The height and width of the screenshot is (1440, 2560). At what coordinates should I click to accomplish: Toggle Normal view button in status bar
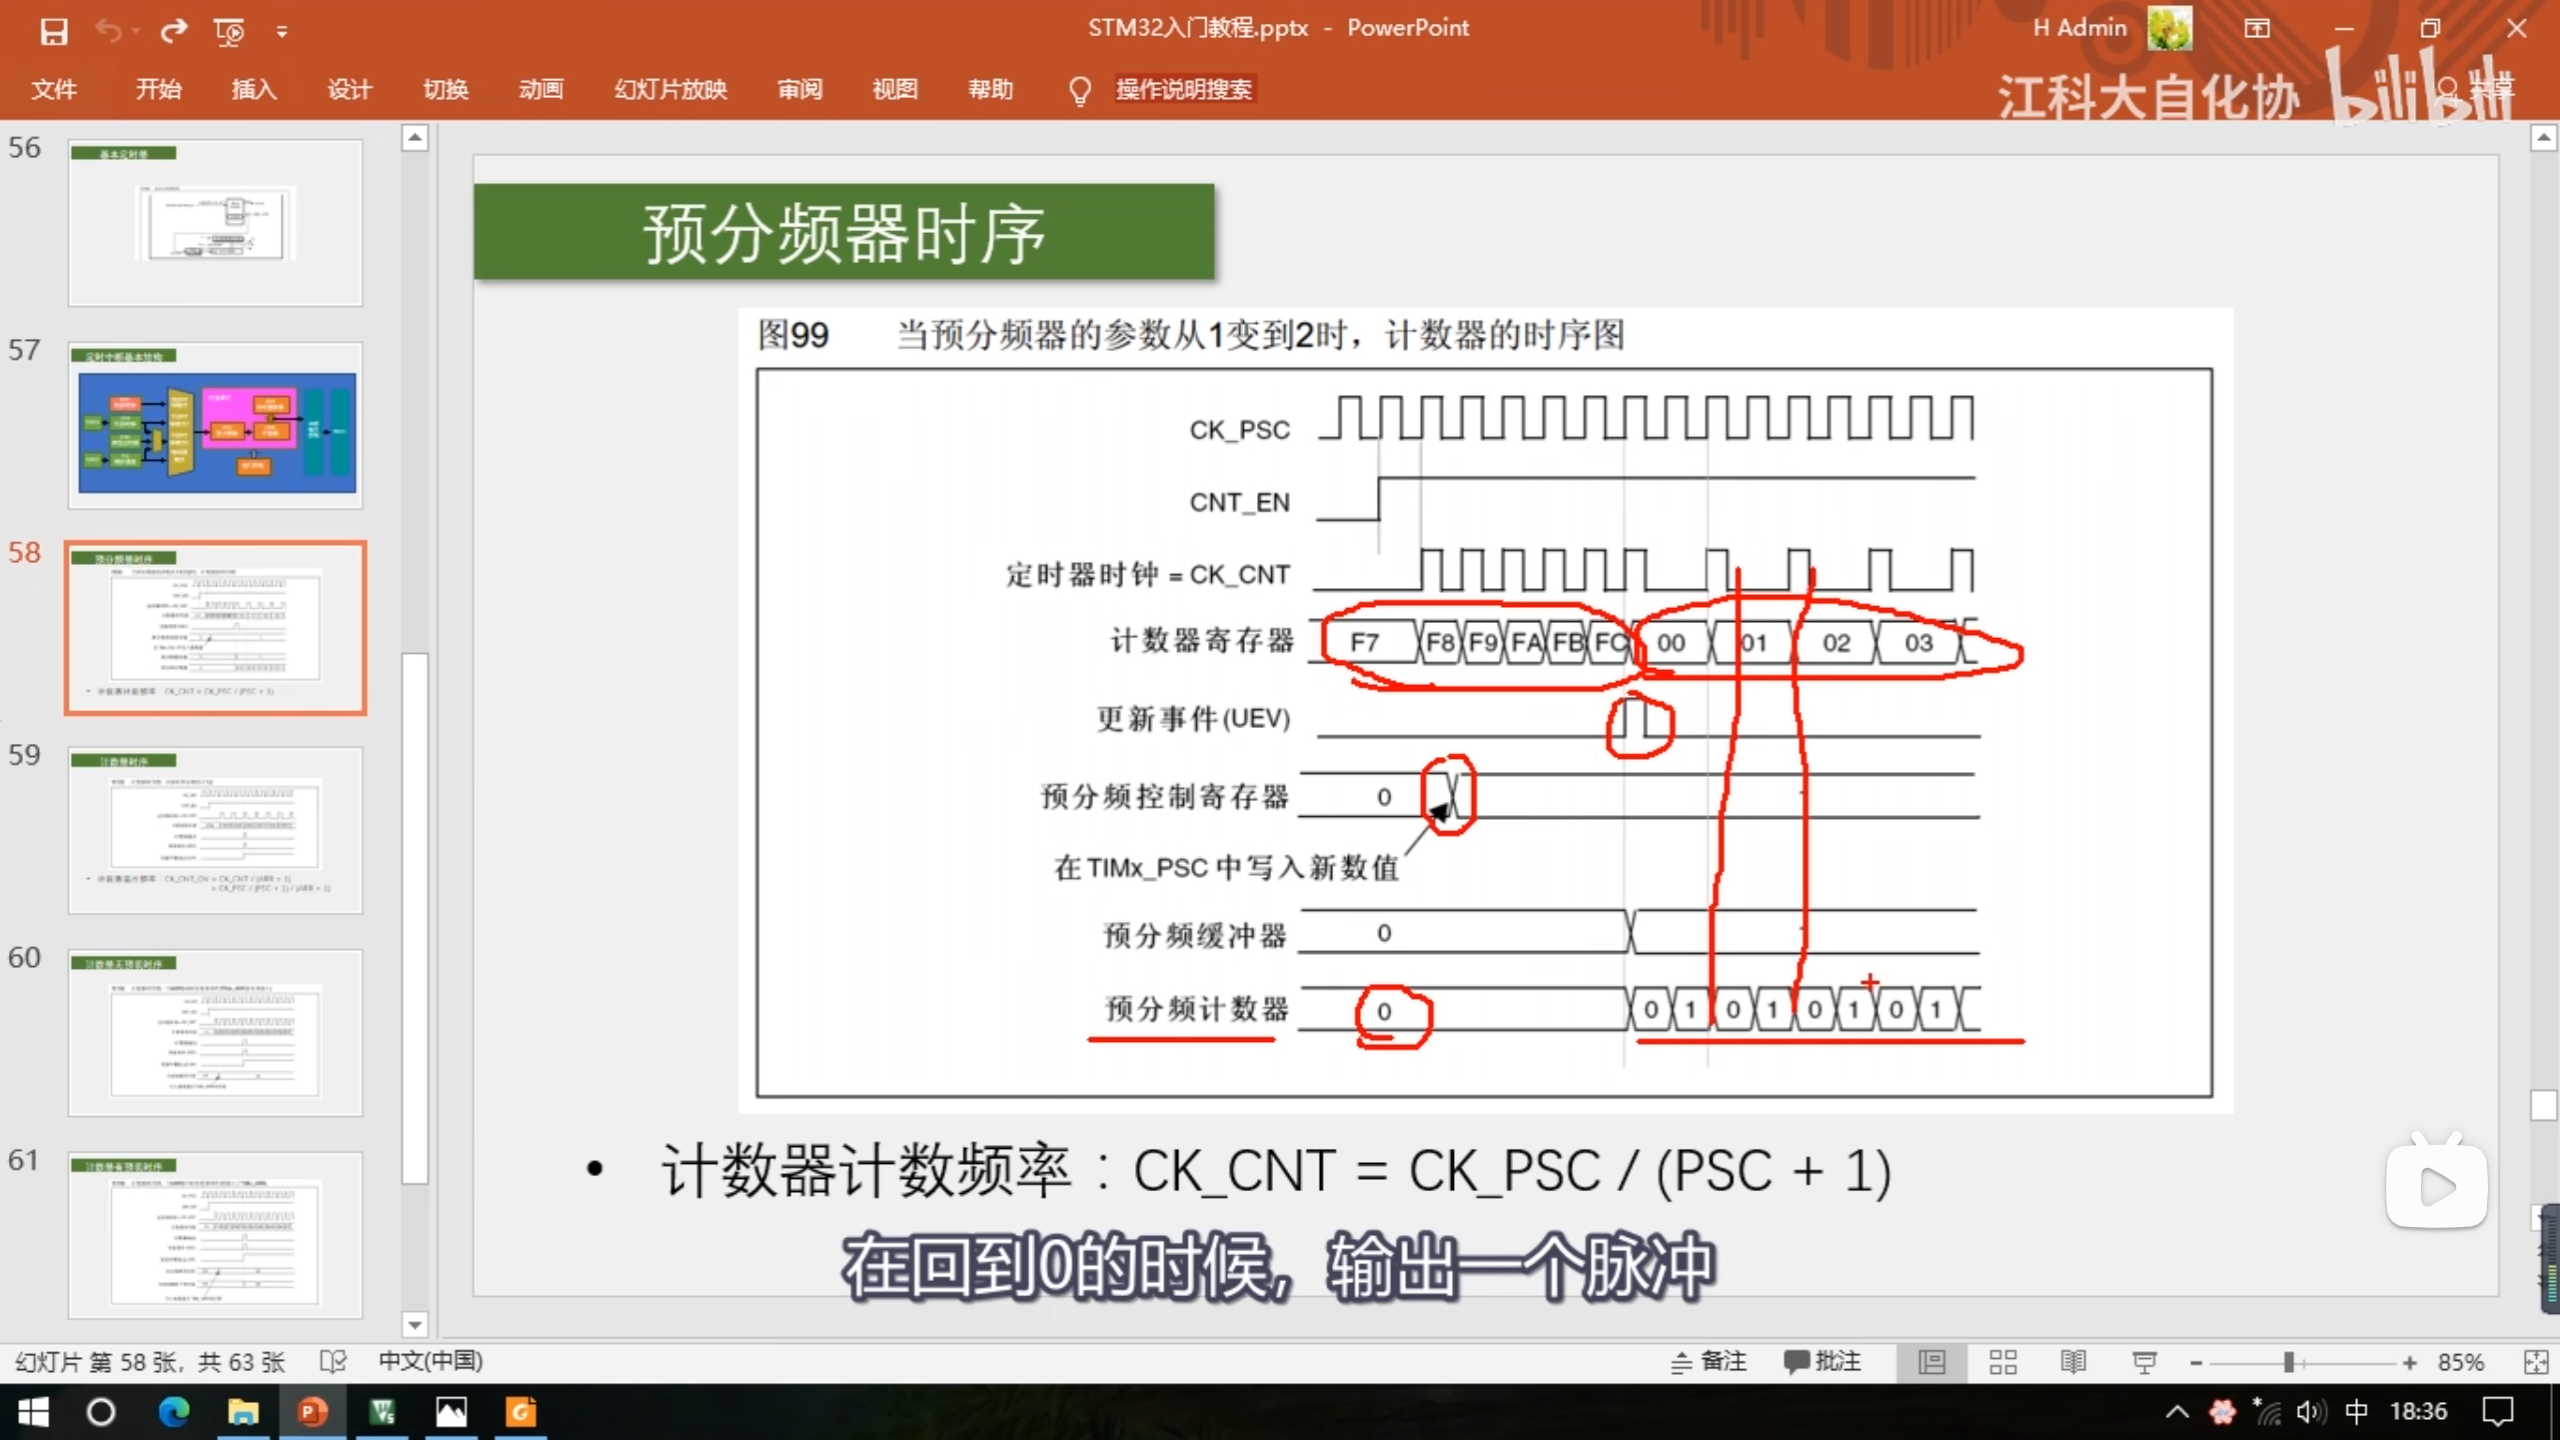[x=1932, y=1362]
